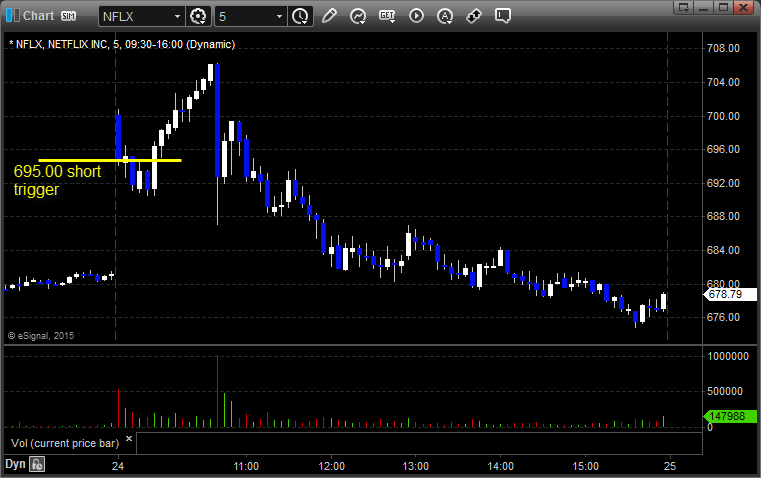
Task: Select the pencil drawing tool
Action: [329, 16]
